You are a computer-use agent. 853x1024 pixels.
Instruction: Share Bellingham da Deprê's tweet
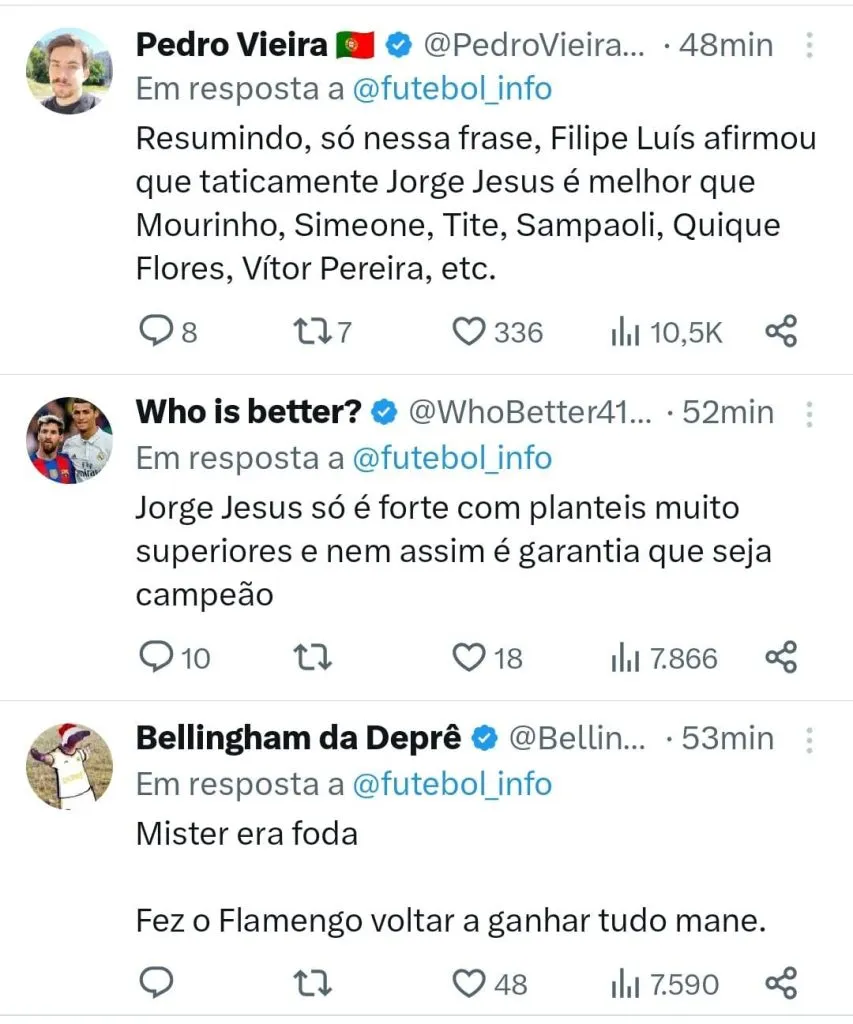tap(781, 983)
